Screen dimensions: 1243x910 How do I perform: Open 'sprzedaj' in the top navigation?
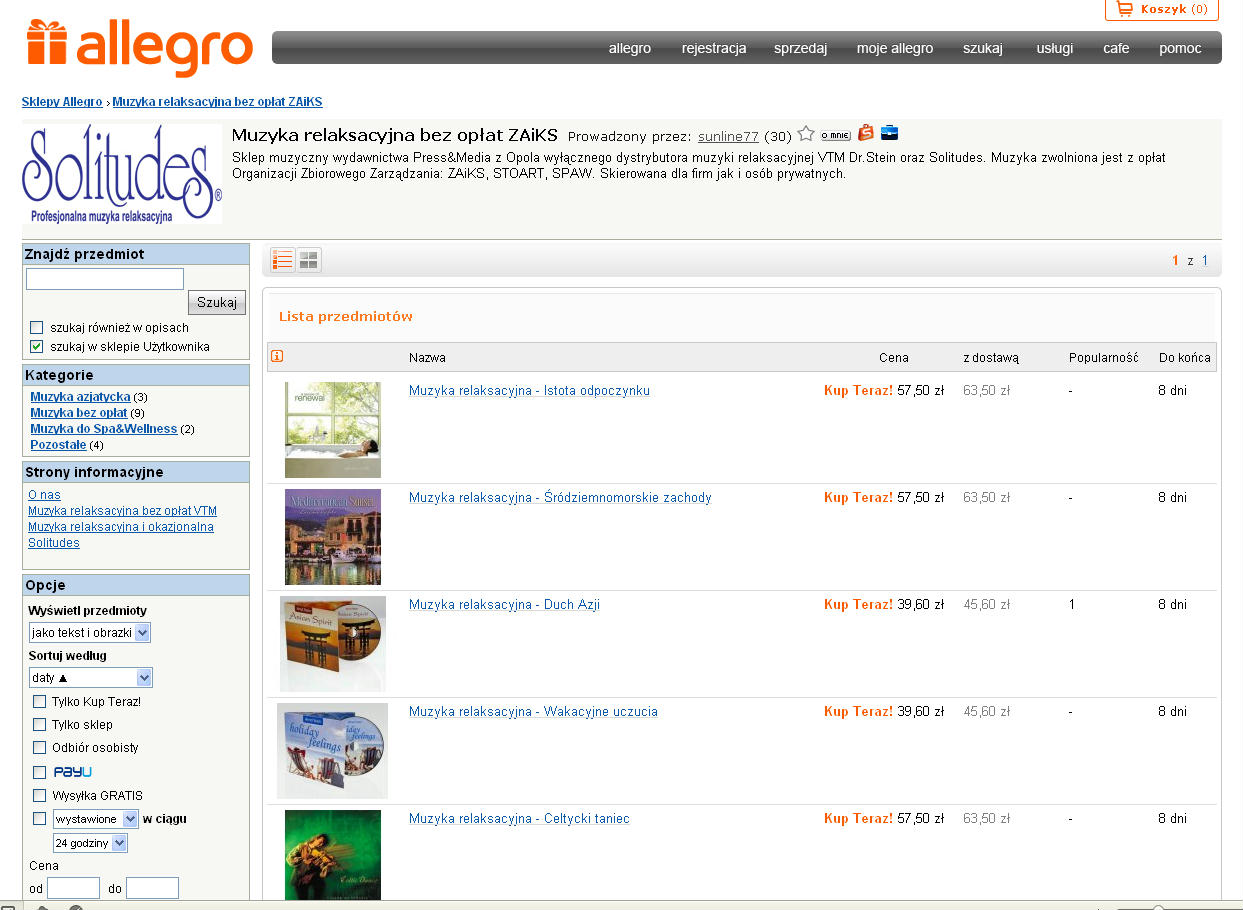[x=800, y=48]
